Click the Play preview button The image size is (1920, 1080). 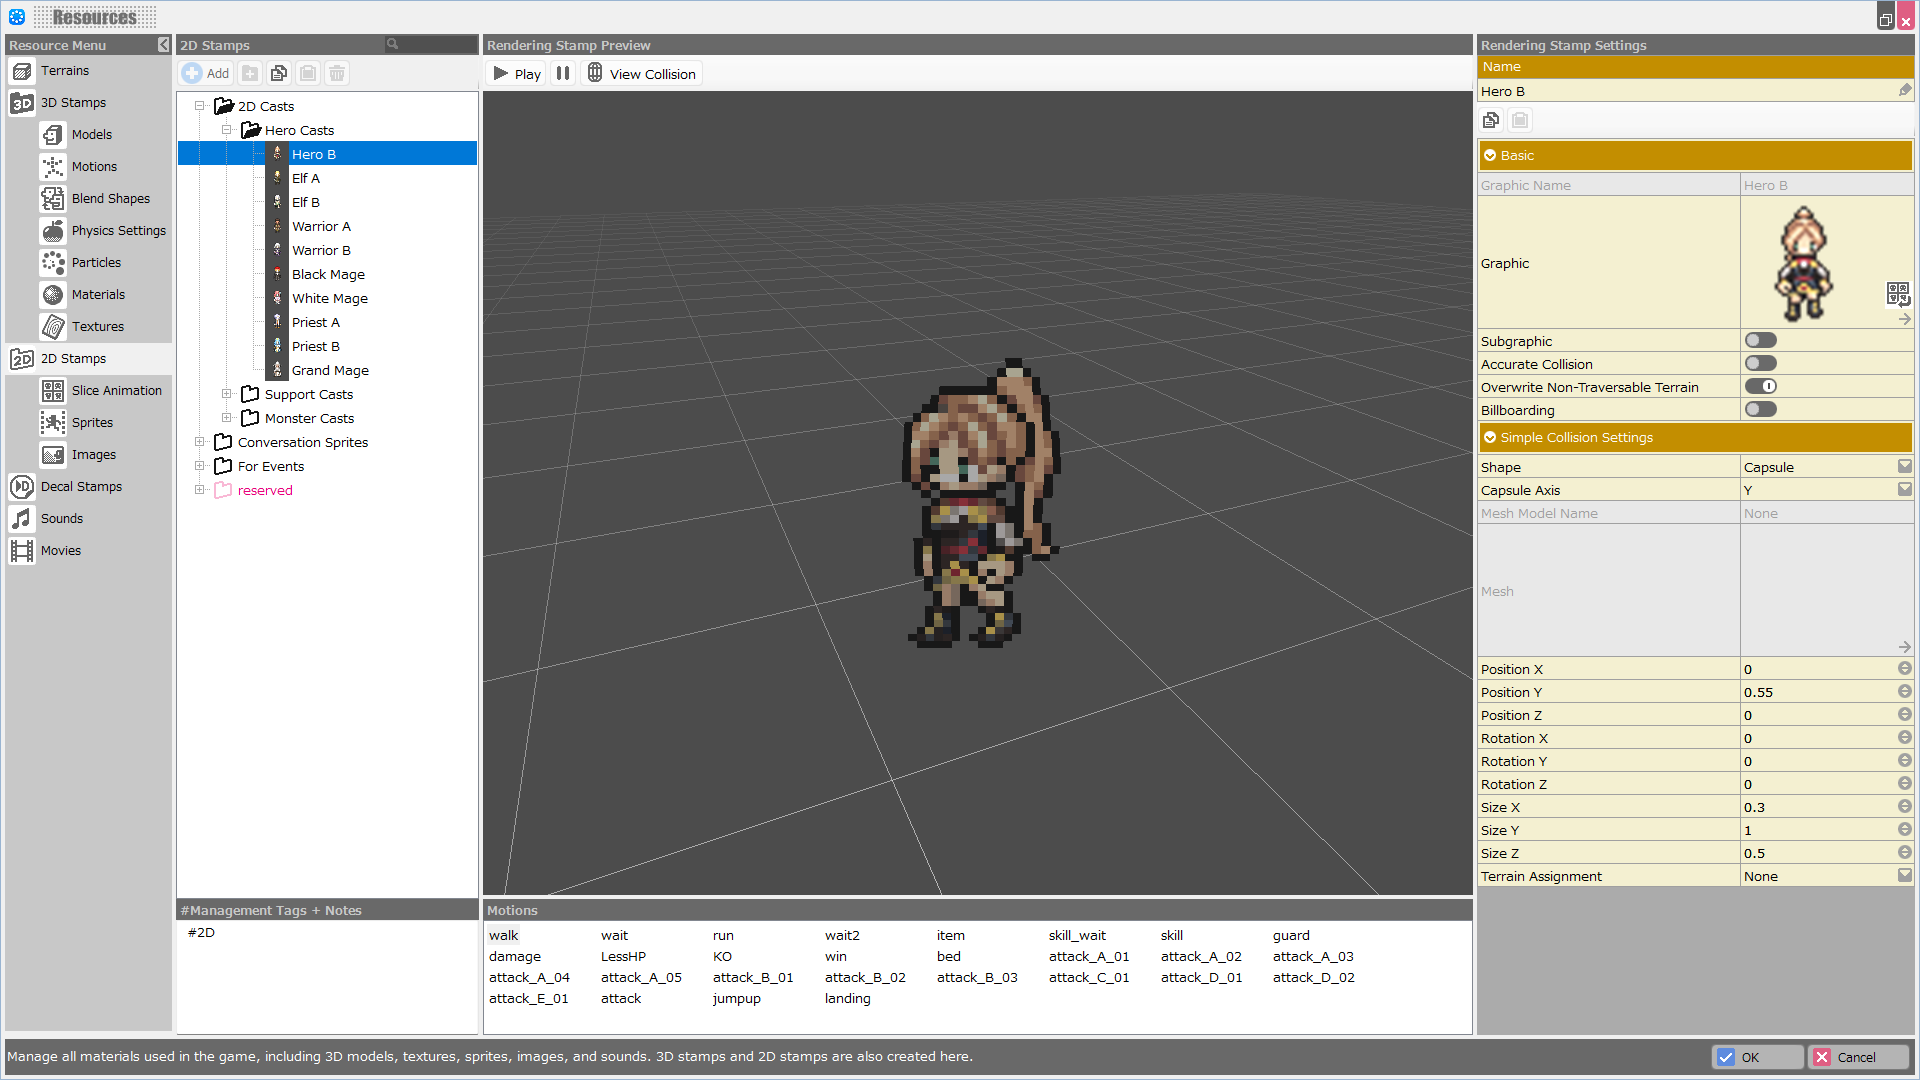tap(516, 74)
